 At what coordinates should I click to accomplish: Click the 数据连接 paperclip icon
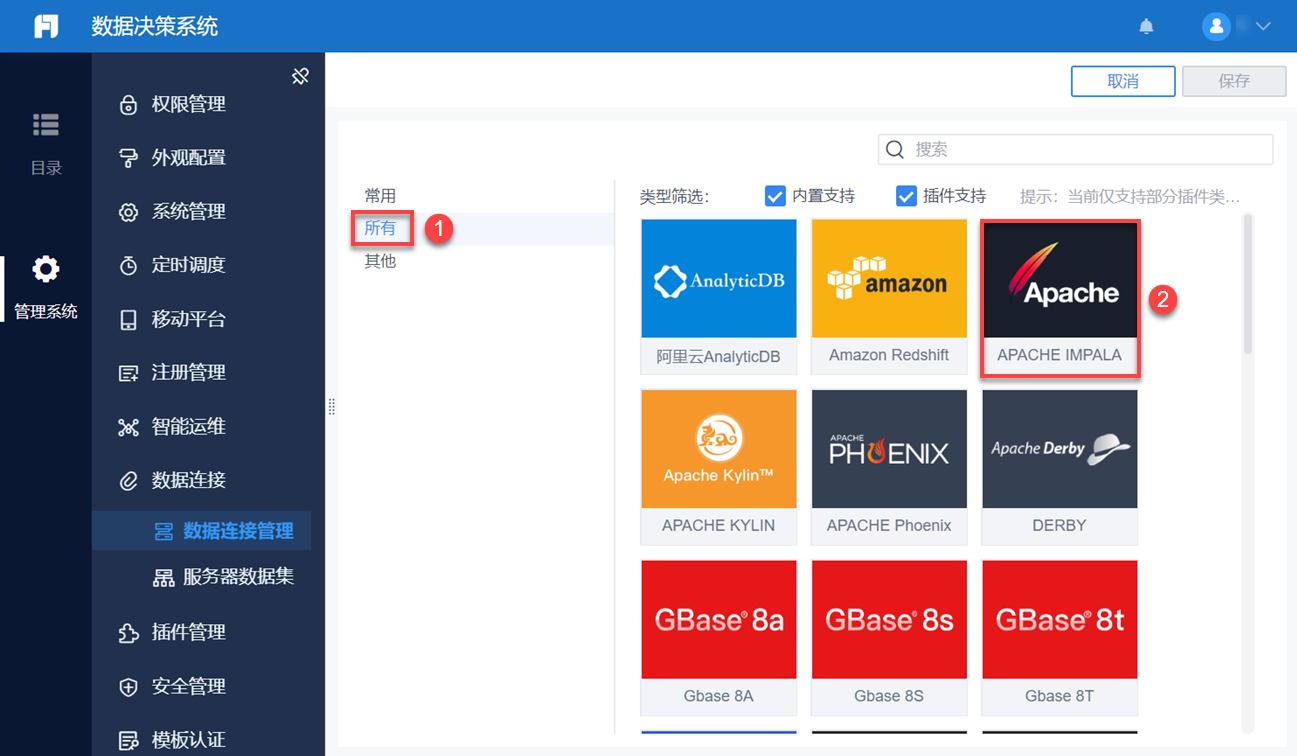pyautogui.click(x=128, y=481)
